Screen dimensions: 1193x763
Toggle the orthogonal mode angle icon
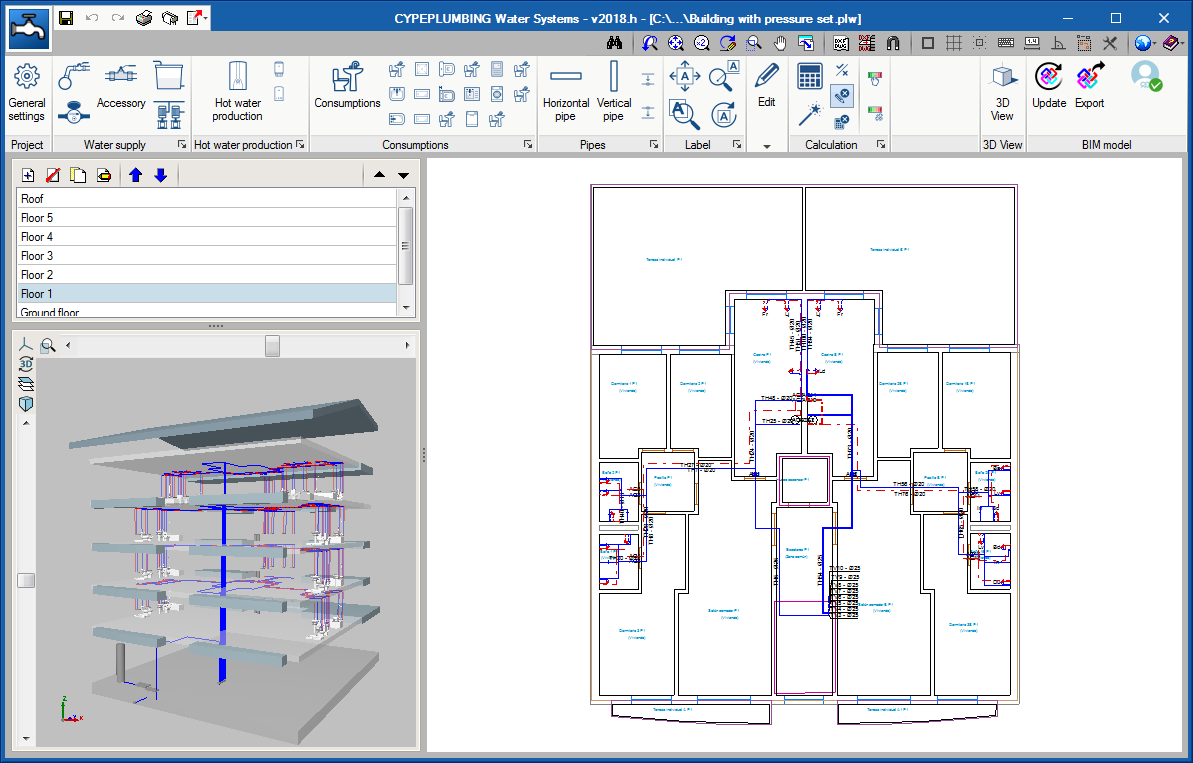pos(1058,43)
